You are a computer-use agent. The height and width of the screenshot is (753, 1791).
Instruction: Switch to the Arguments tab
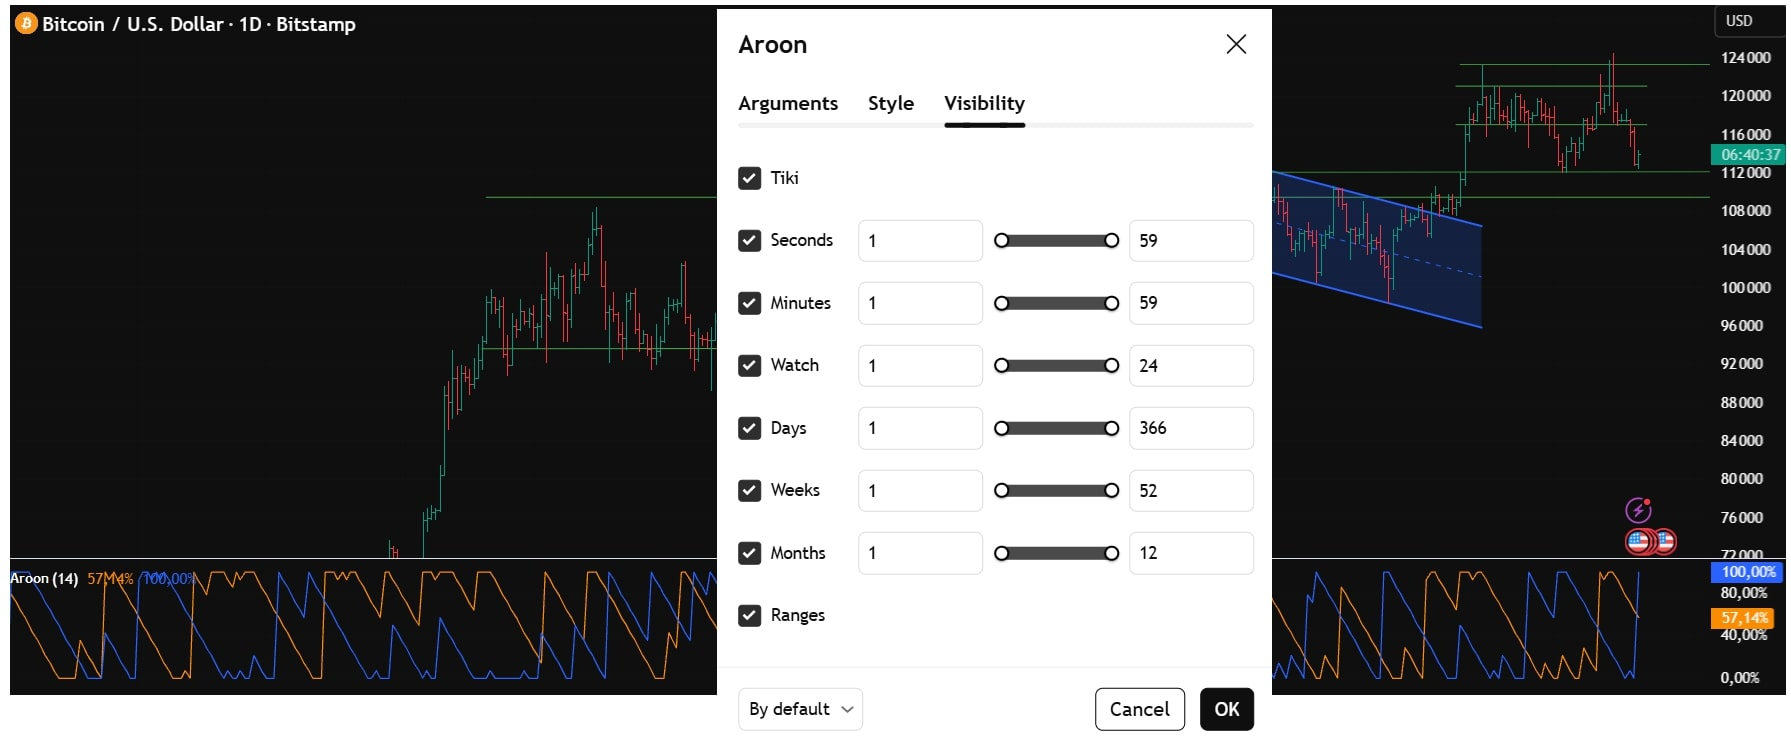click(788, 104)
